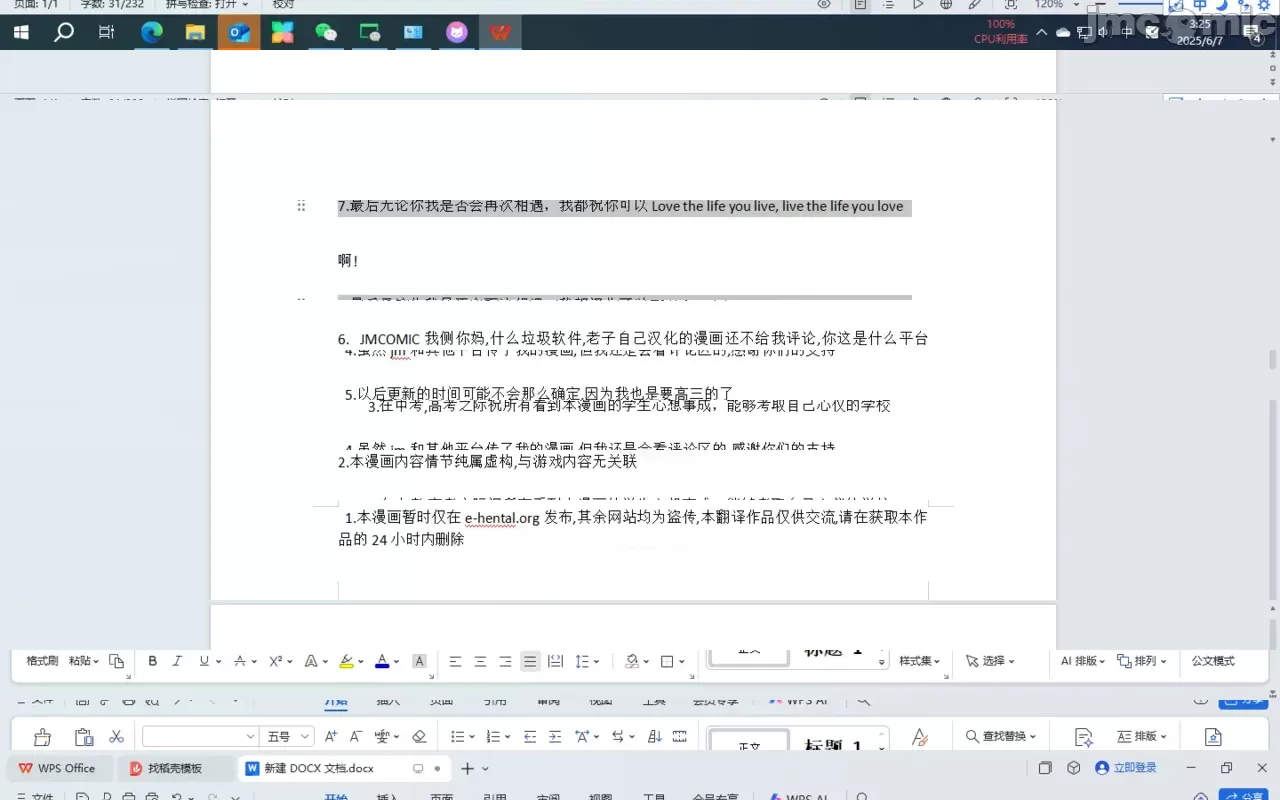Toggle italic text formatting
The width and height of the screenshot is (1280, 800).
pyautogui.click(x=177, y=661)
